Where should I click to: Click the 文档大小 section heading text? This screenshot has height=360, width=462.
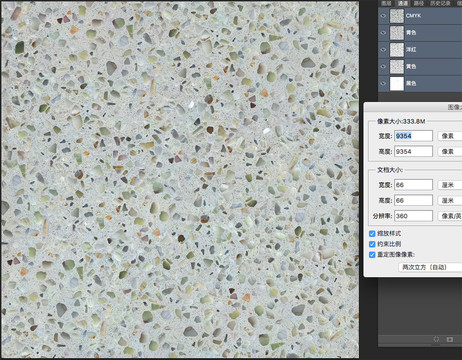click(390, 170)
